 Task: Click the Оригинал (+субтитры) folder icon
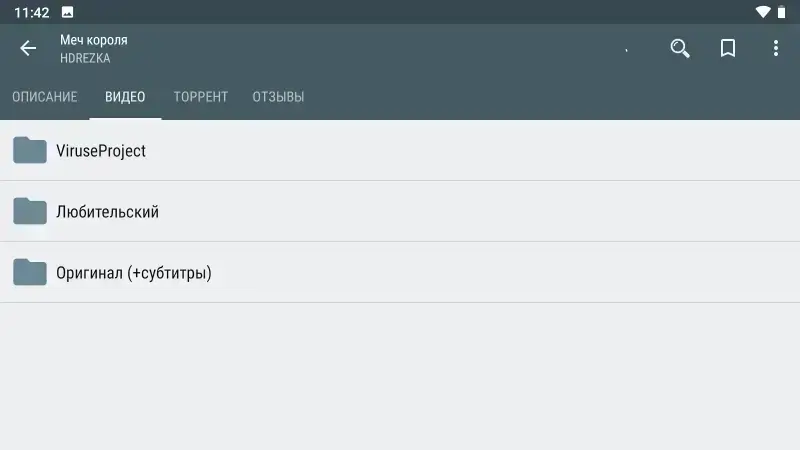(x=30, y=272)
